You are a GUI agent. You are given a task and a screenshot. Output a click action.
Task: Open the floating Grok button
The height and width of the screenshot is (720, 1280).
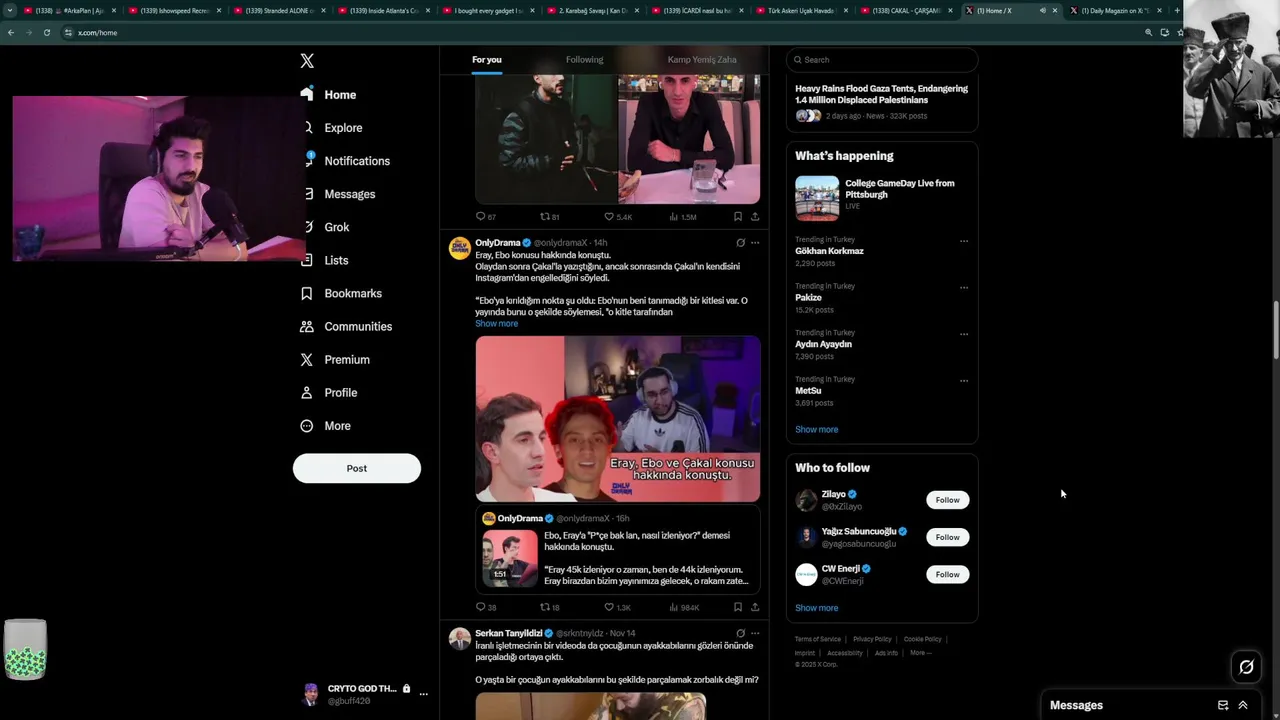(x=1246, y=667)
